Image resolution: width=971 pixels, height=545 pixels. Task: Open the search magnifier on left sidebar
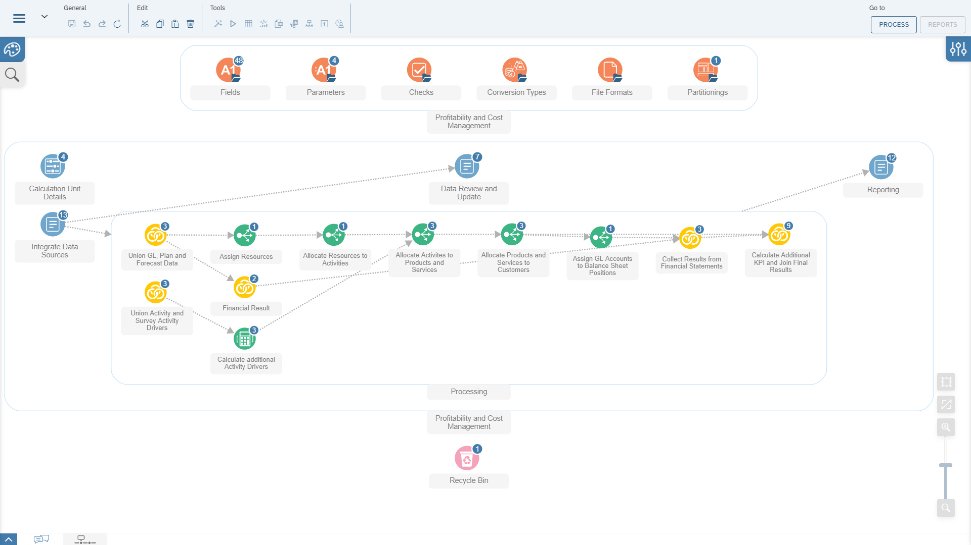point(12,75)
